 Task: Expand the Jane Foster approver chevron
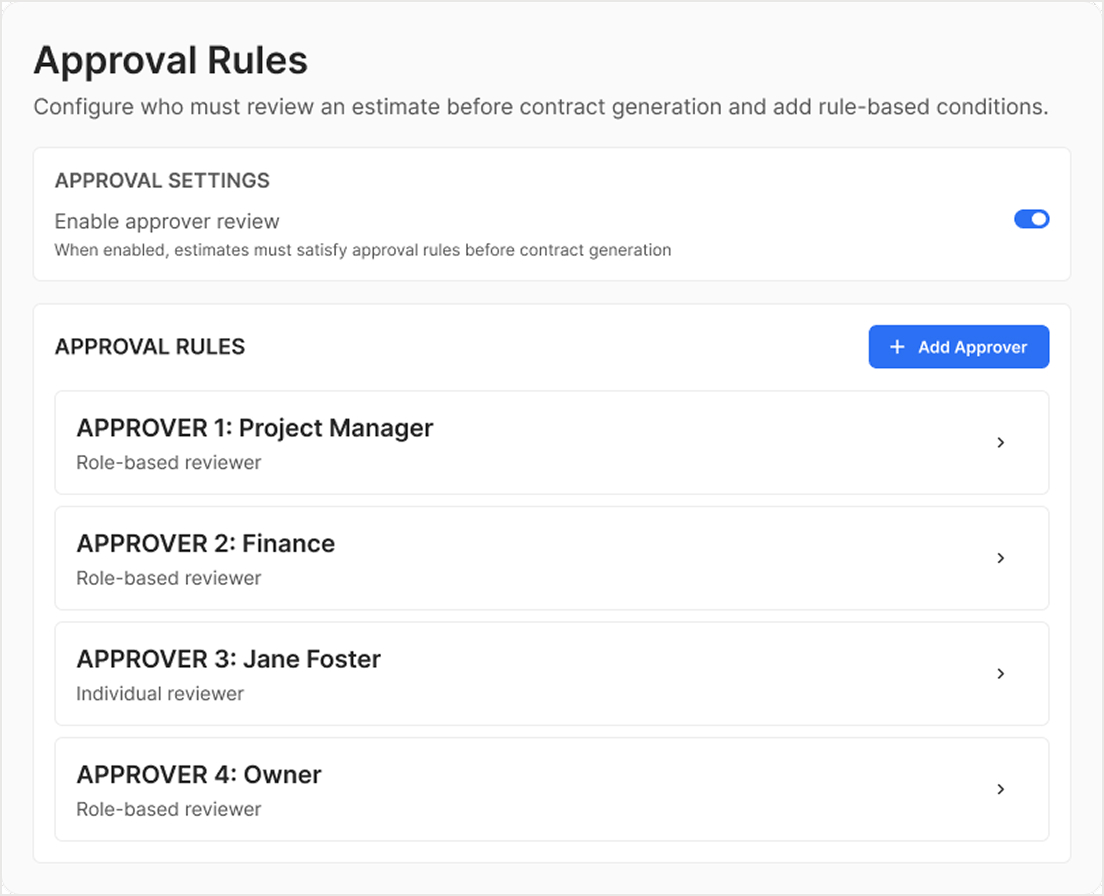pos(1000,674)
